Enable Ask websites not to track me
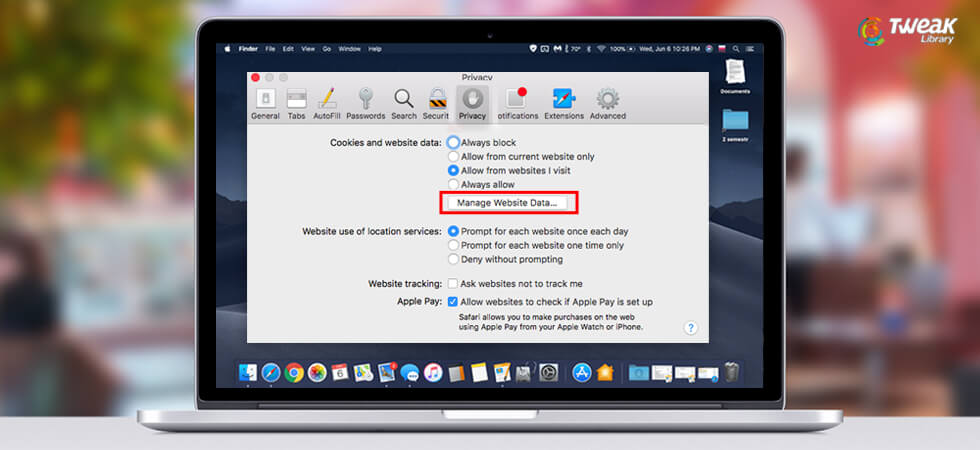The width and height of the screenshot is (980, 450). (x=454, y=284)
